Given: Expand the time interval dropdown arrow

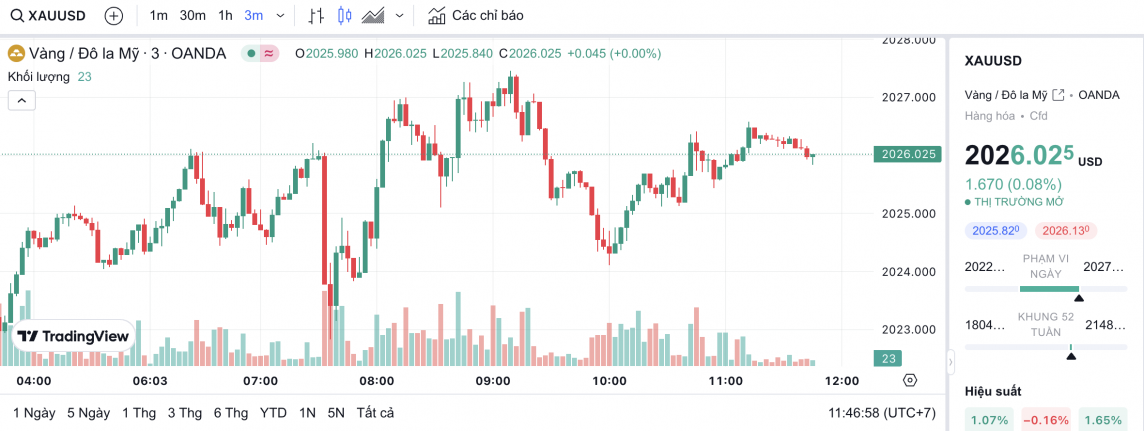Looking at the screenshot, I should coord(280,16).
